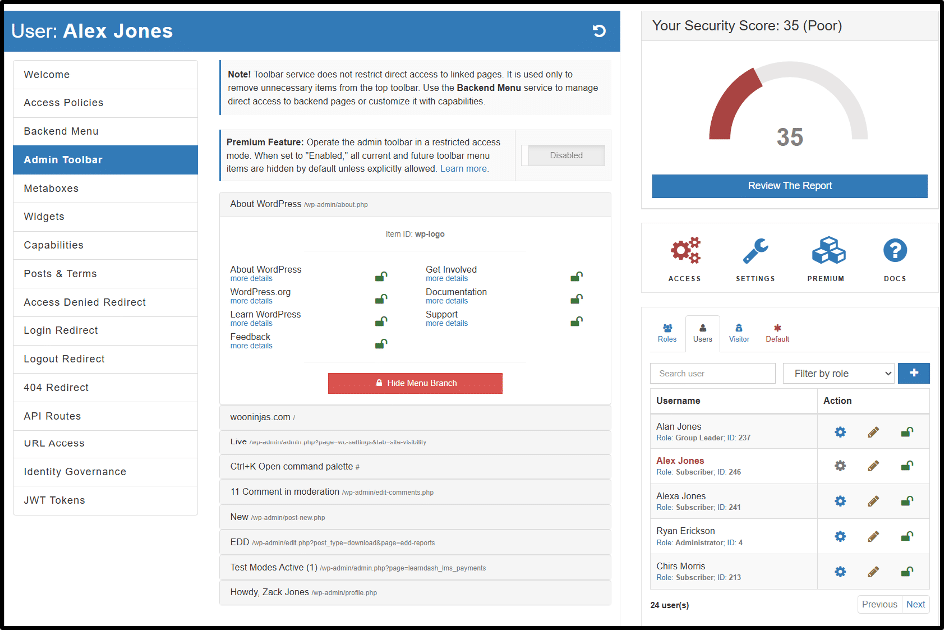Screen dimensions: 944x630
Task: Click into the Search user field
Action: point(713,373)
